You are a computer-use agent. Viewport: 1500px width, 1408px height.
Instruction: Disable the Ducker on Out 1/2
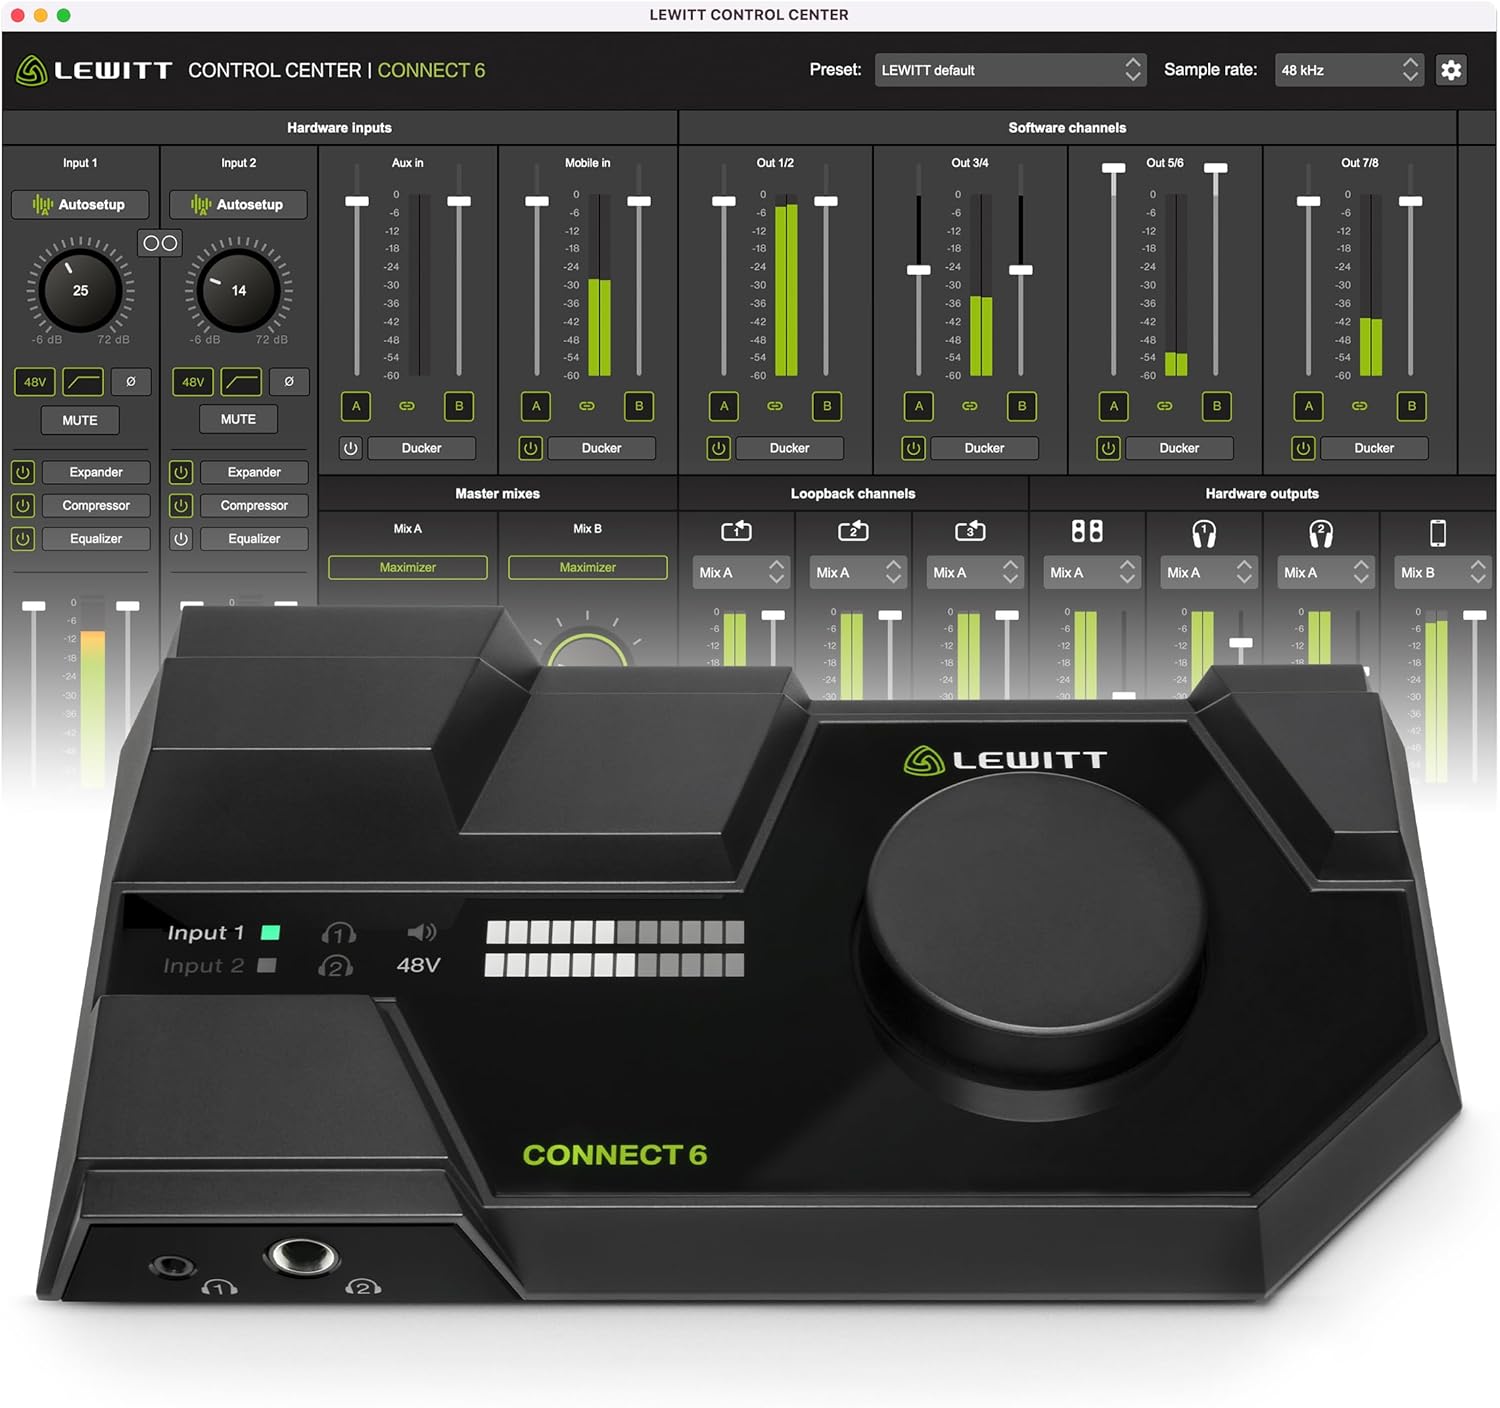tap(721, 448)
